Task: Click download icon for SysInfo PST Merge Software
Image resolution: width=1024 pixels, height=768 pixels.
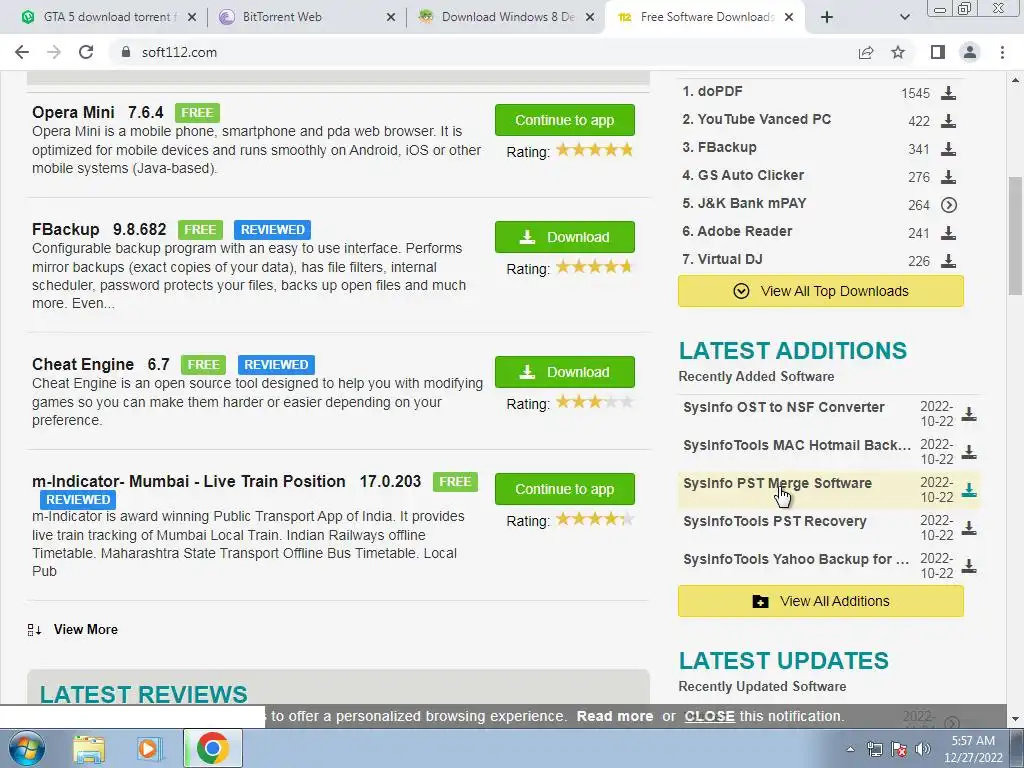Action: [x=969, y=490]
